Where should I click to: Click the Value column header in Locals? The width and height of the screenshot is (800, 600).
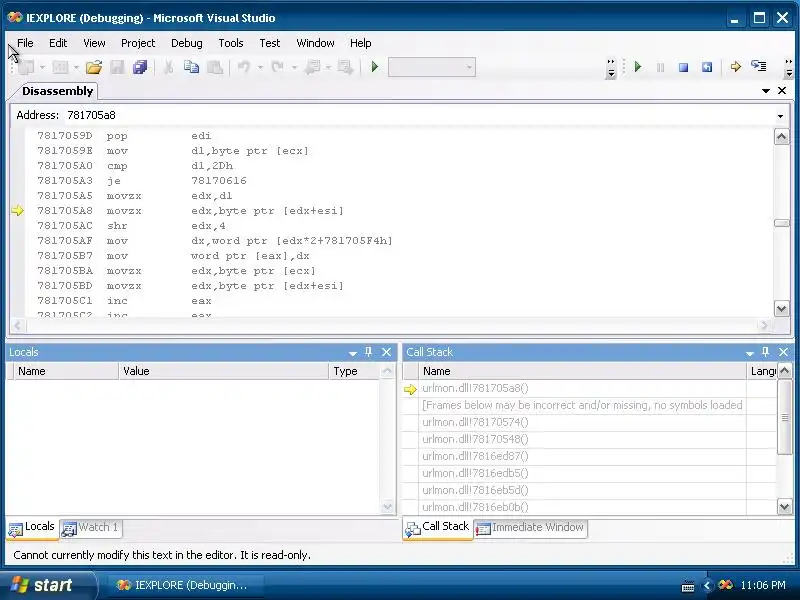point(223,371)
